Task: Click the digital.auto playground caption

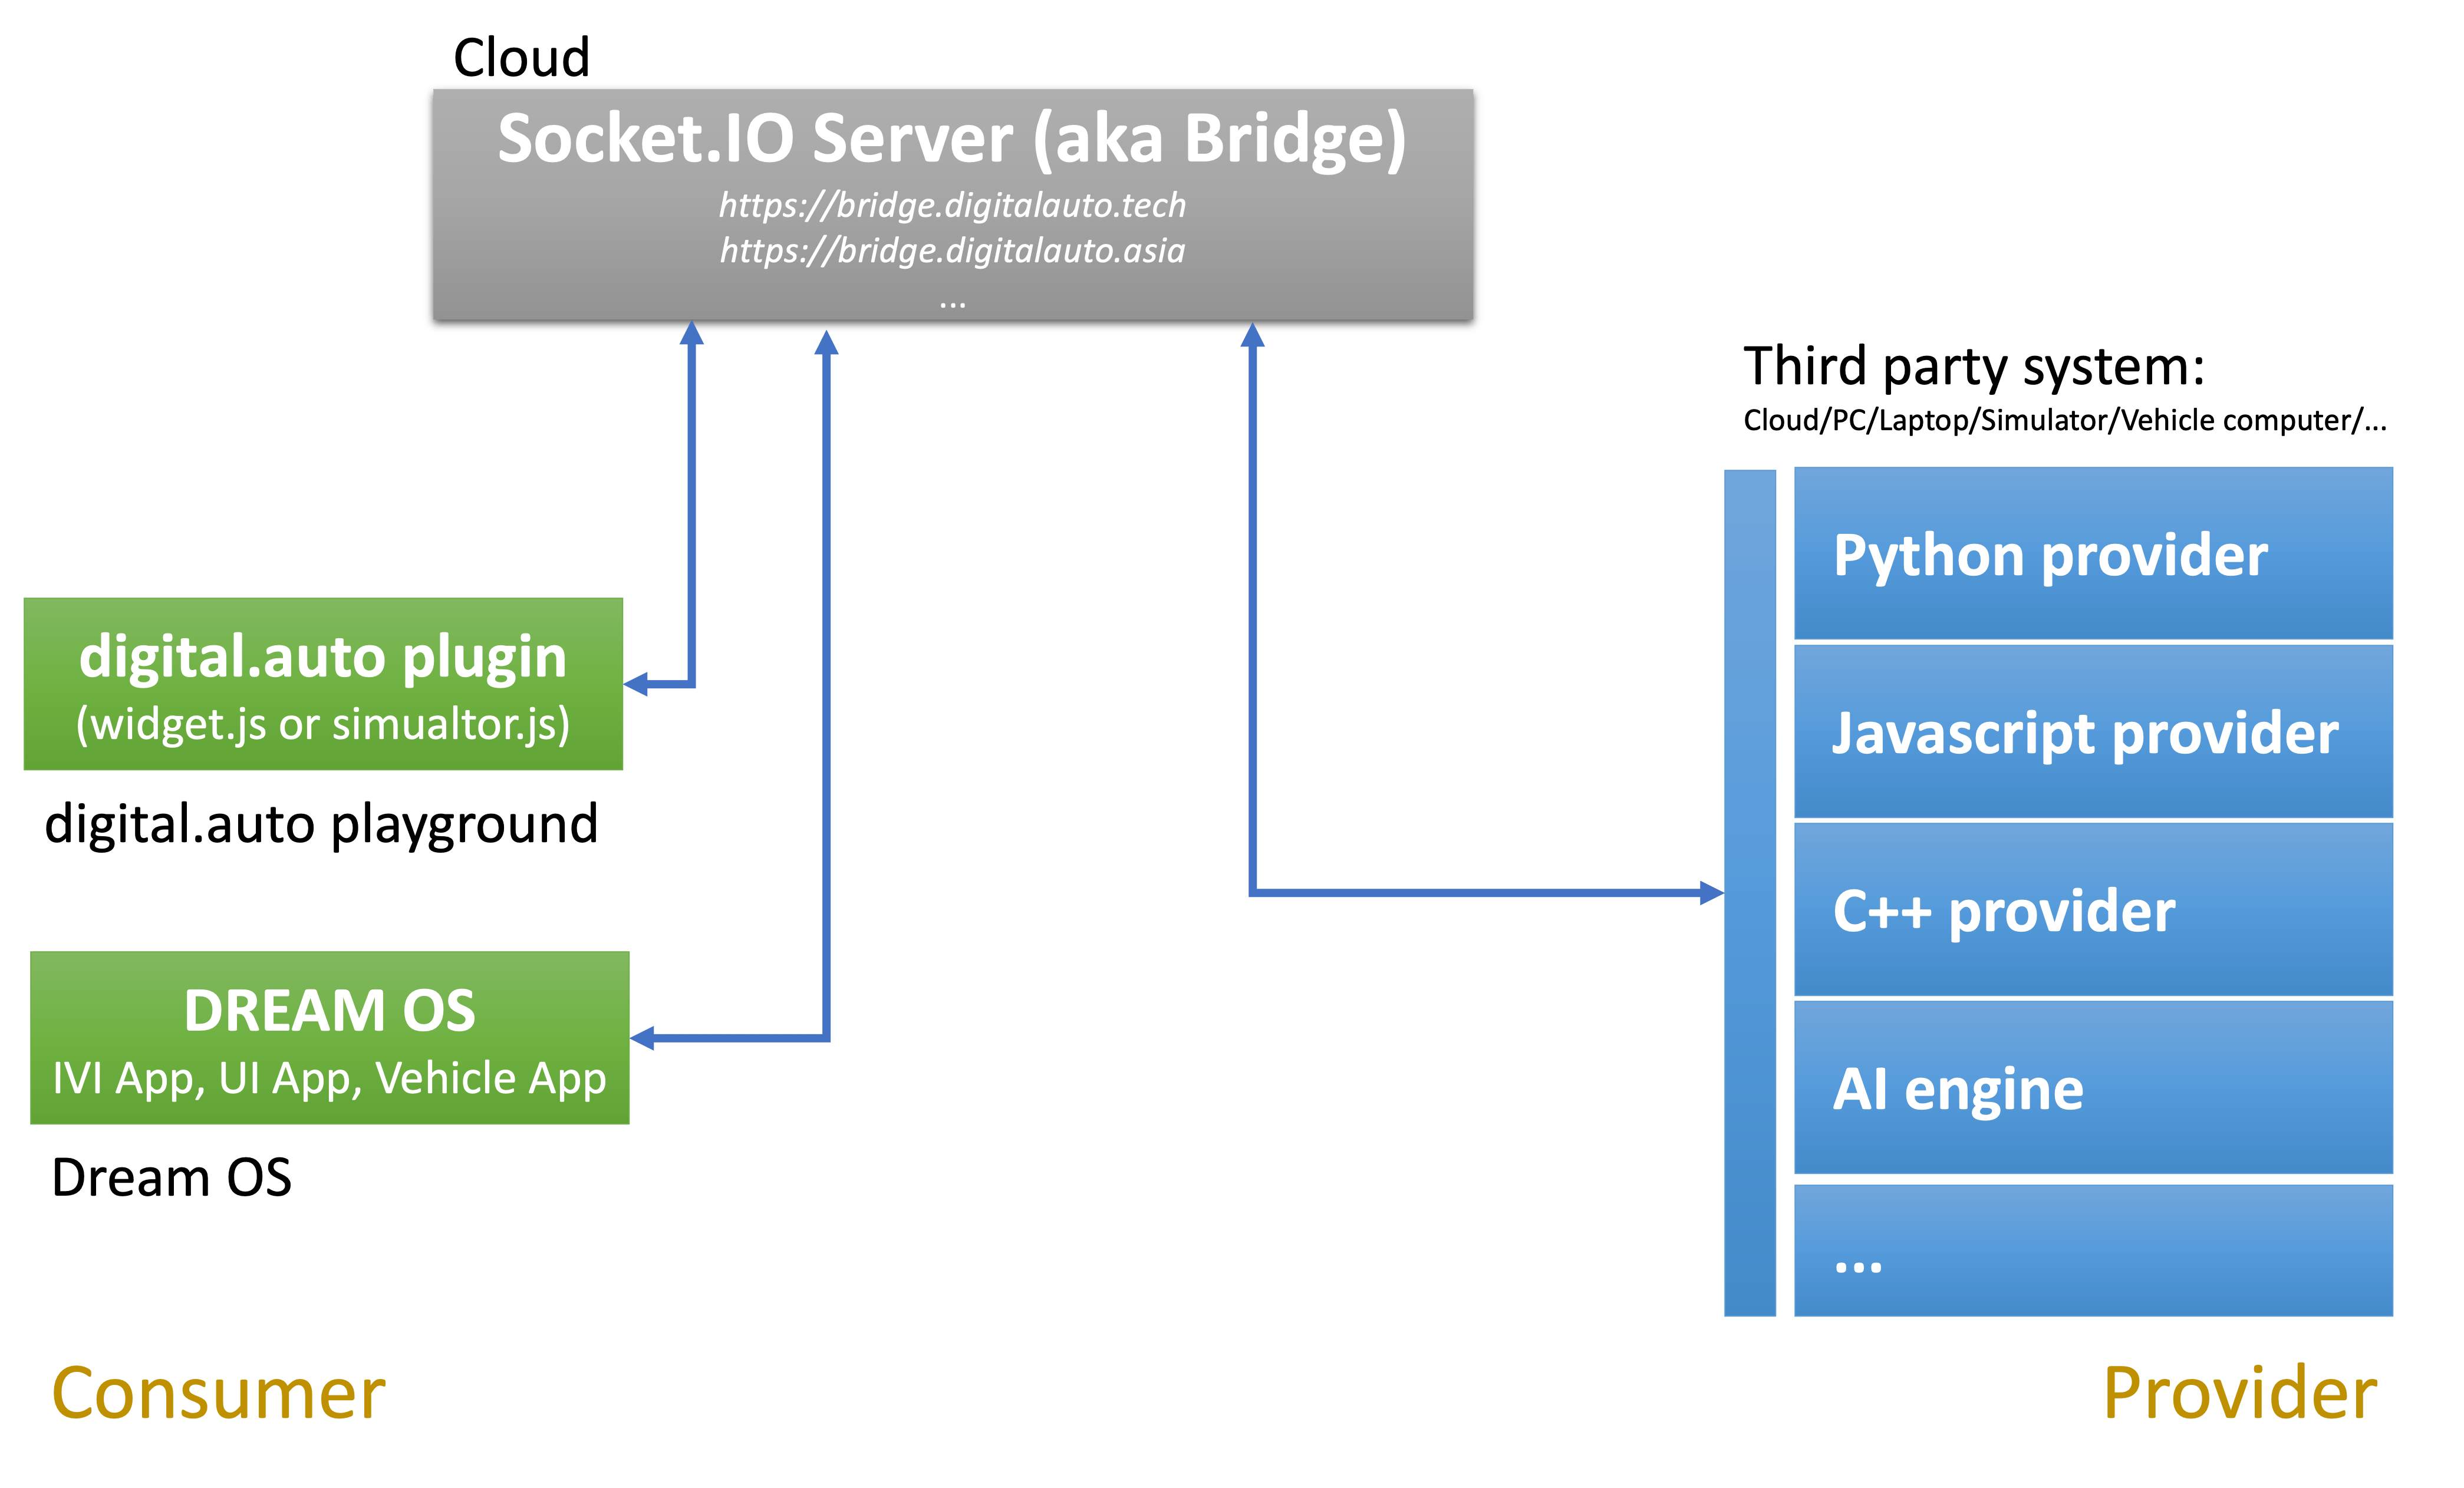Action: (x=321, y=824)
